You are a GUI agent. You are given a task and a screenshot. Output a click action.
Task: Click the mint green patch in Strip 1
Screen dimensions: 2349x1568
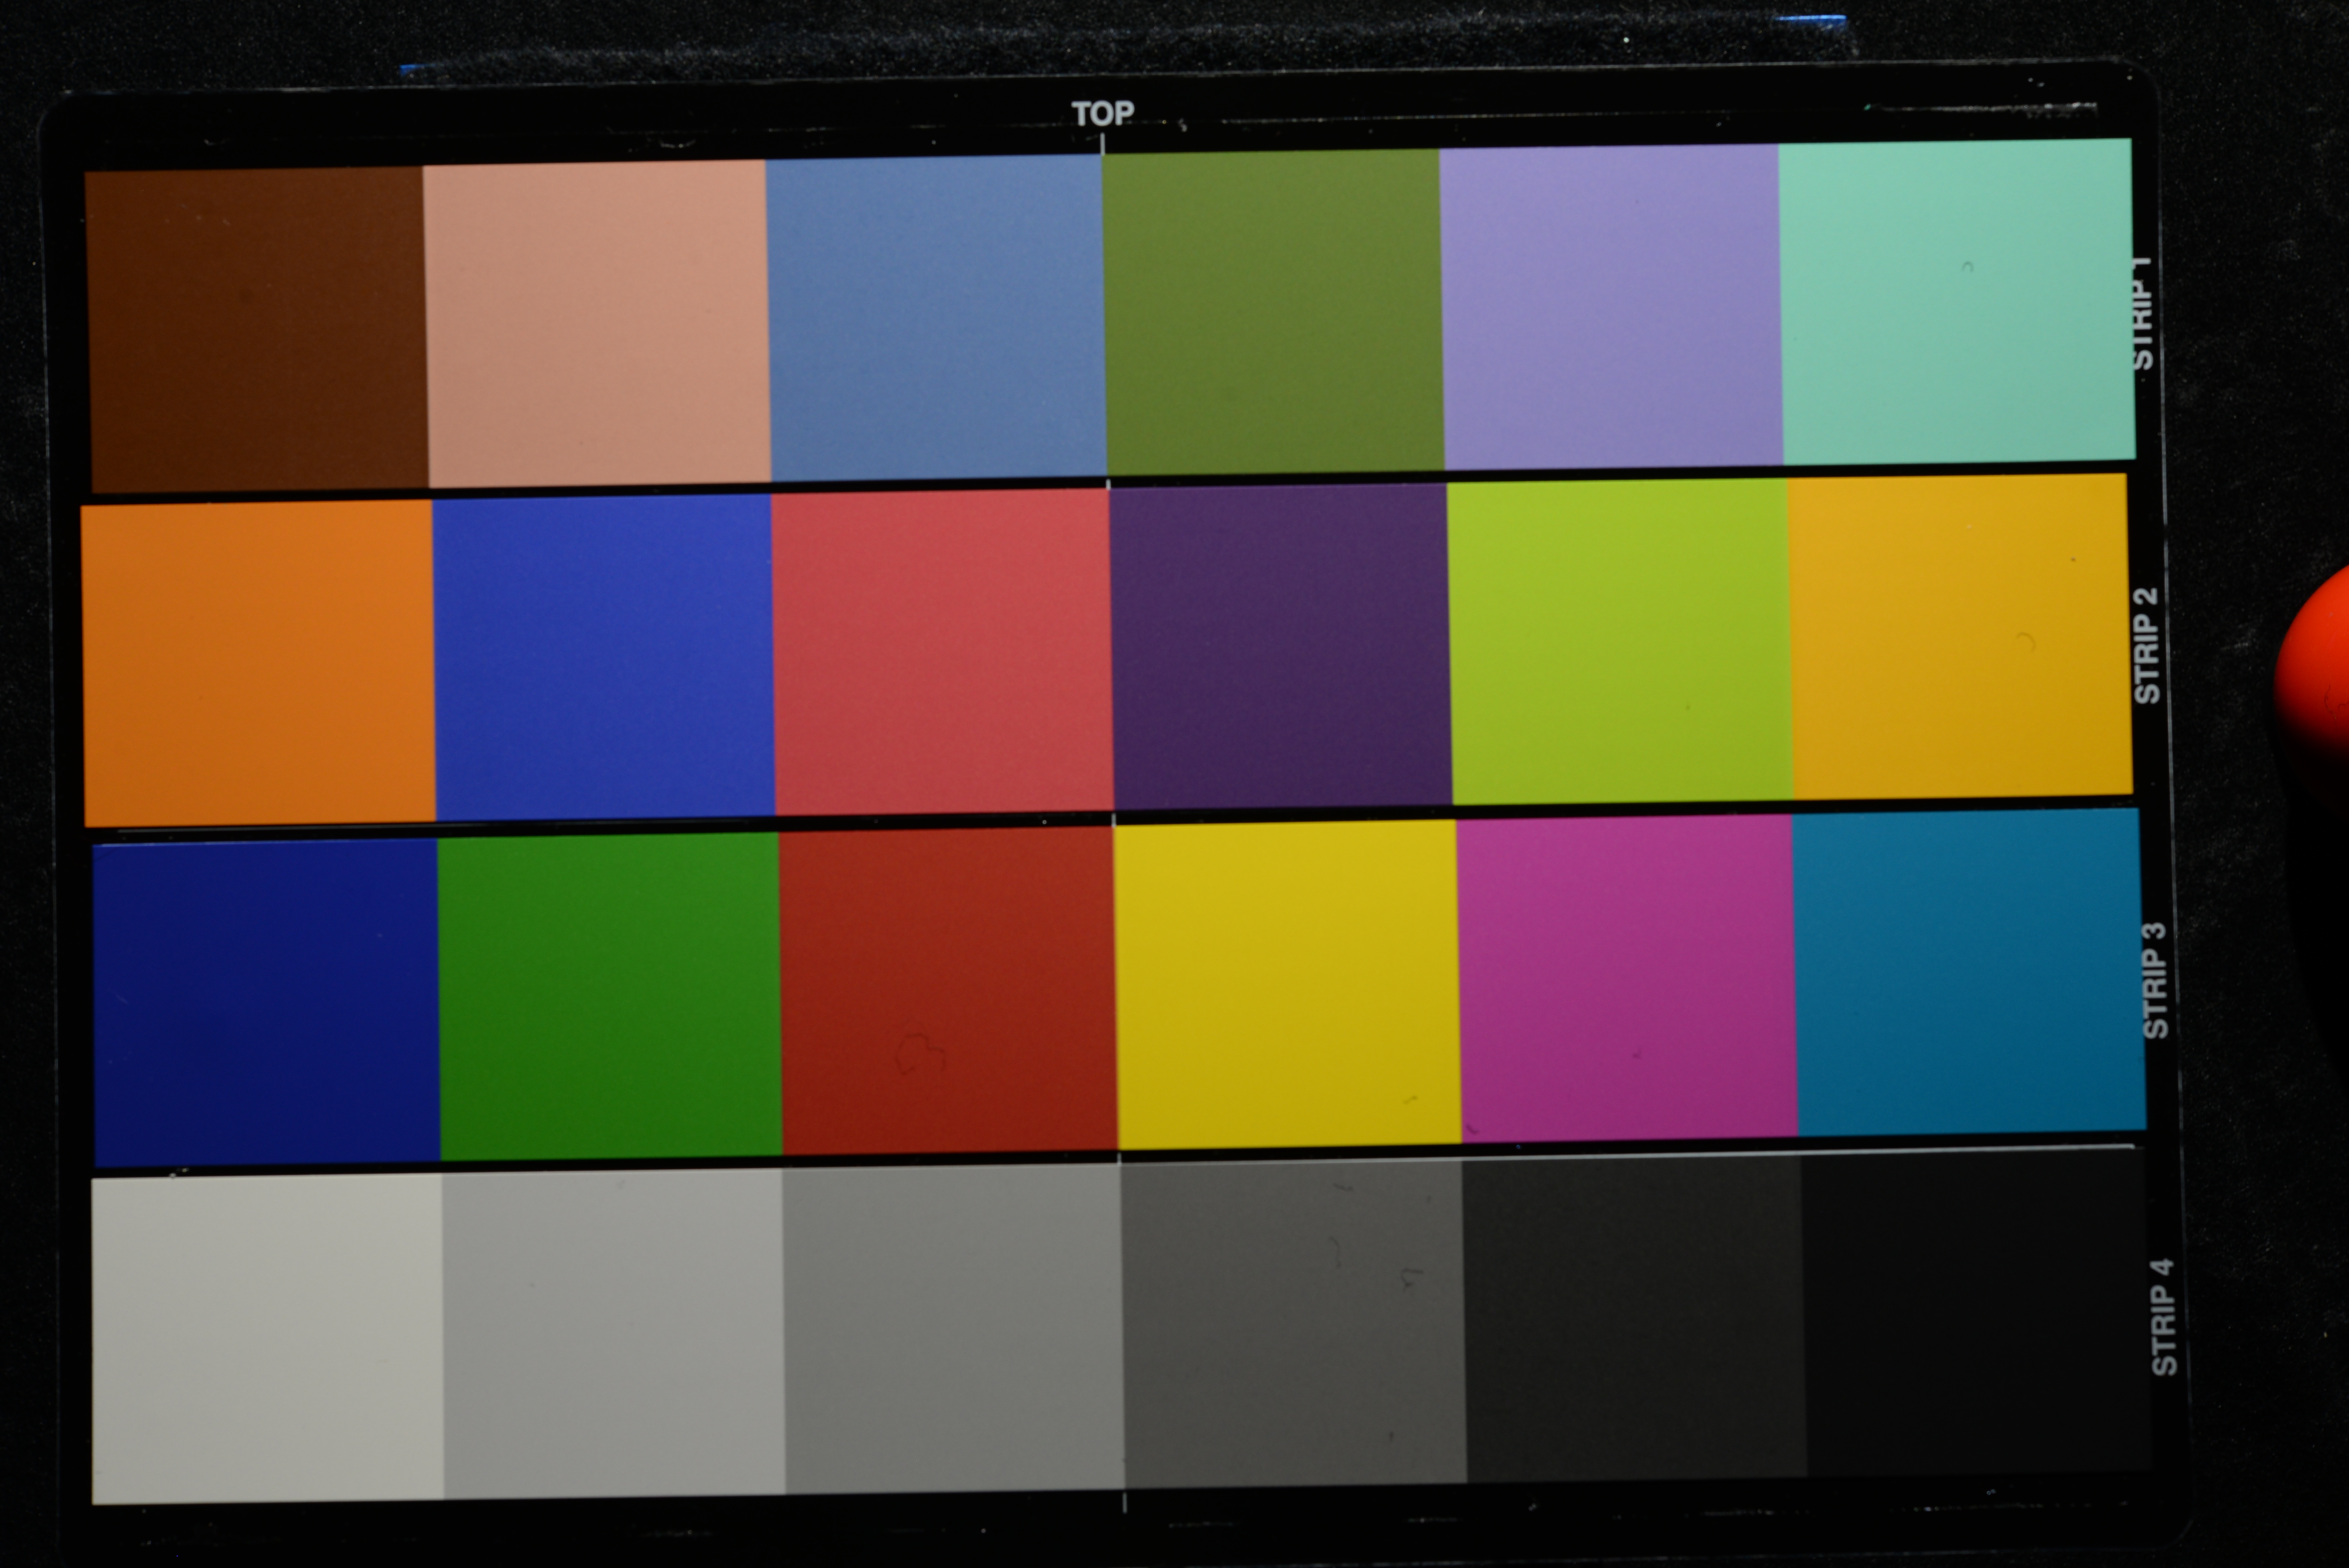click(x=1957, y=301)
